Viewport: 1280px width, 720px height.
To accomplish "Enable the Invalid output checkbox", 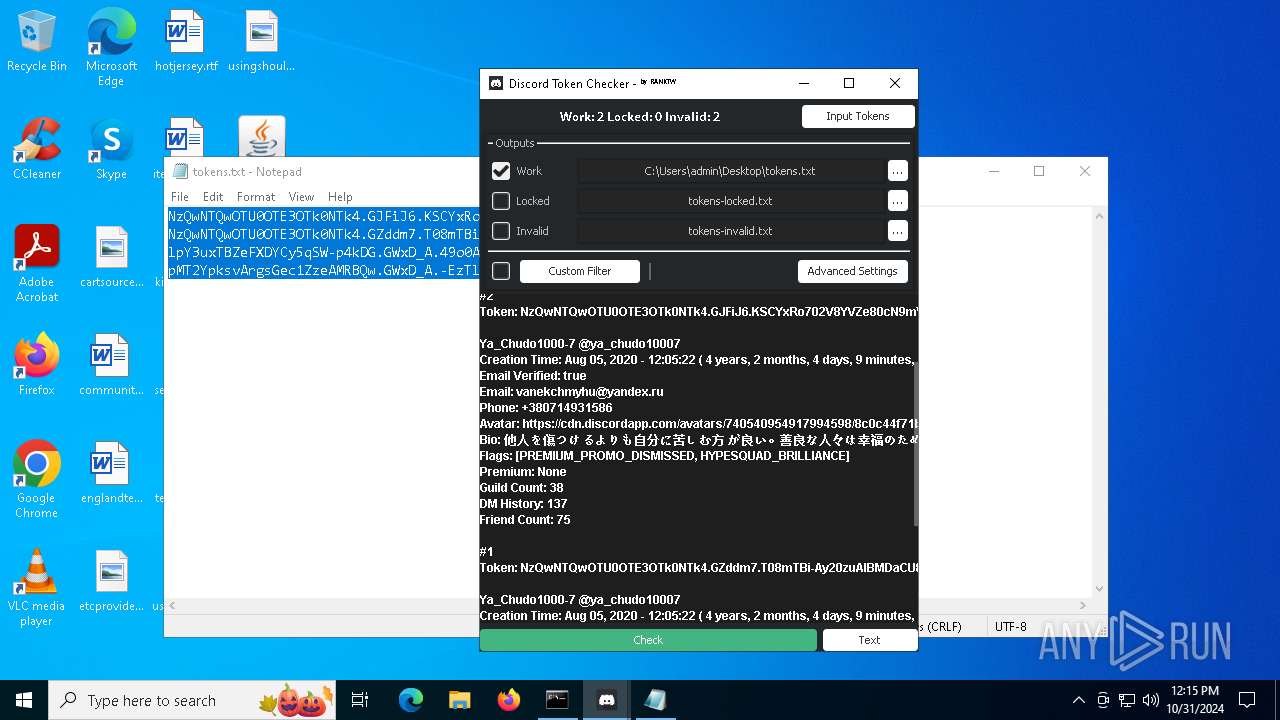I will 501,231.
